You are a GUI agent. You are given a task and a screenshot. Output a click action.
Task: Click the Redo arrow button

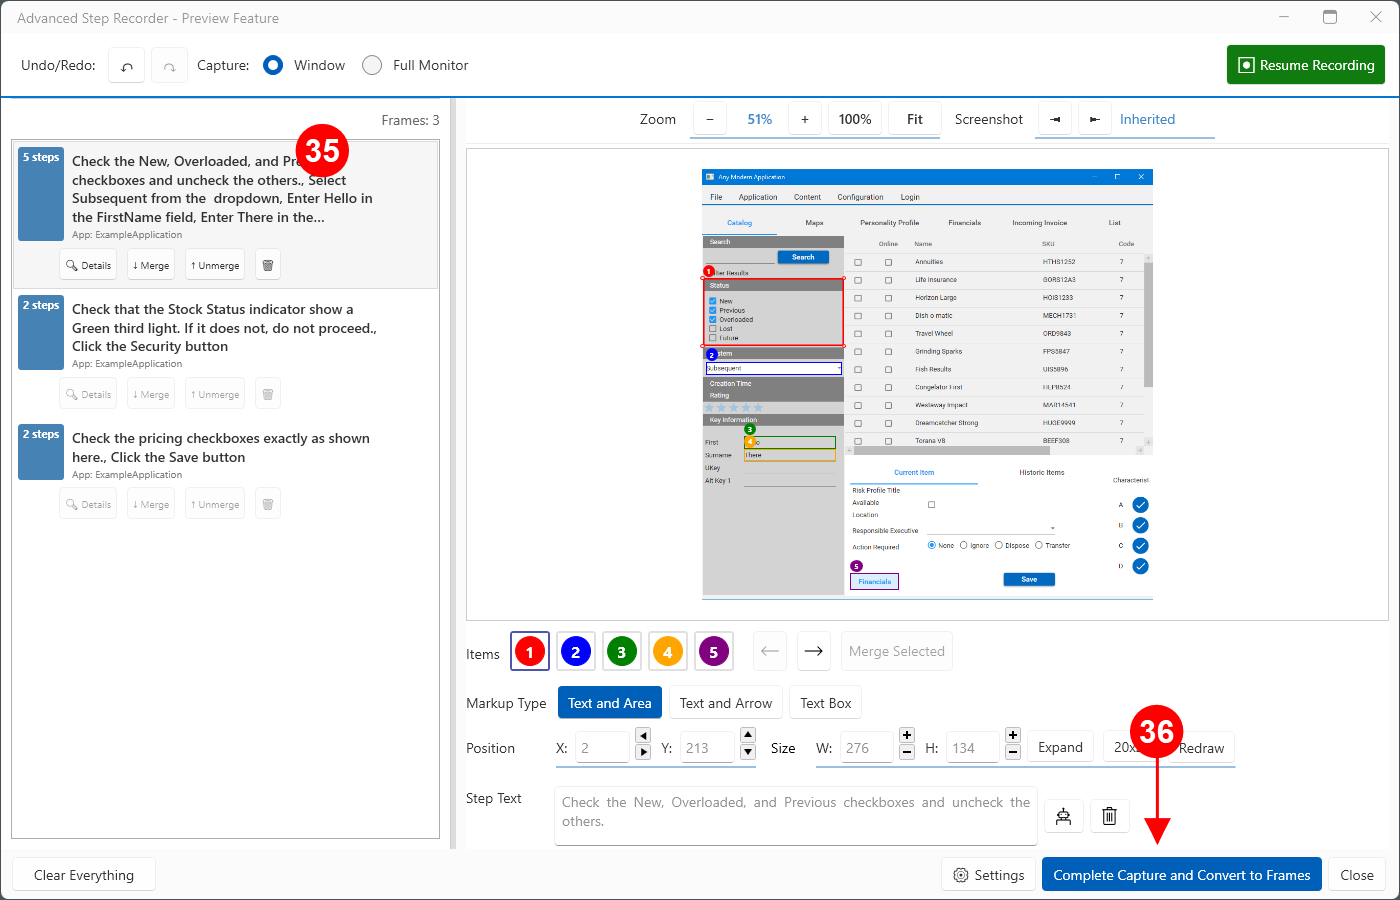[170, 66]
